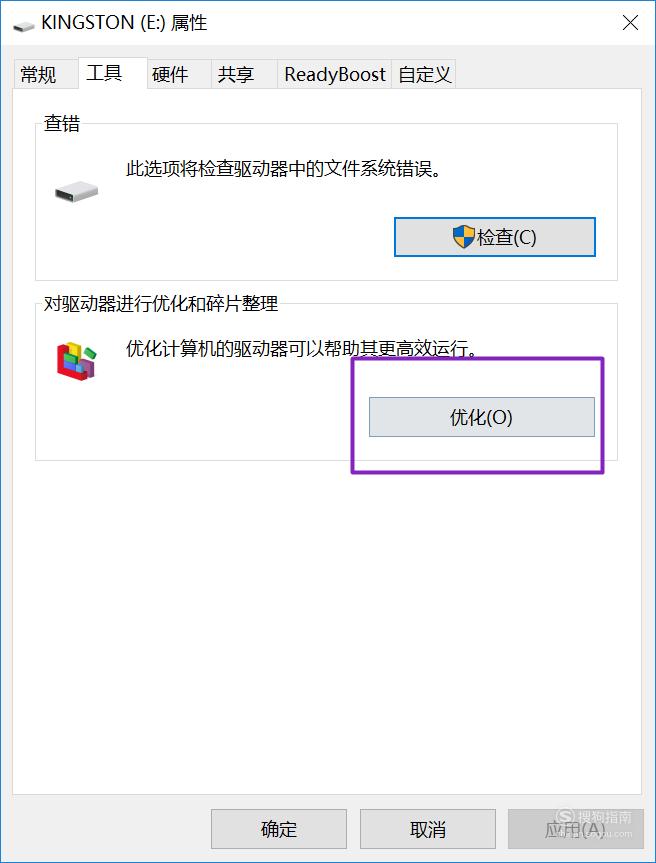The height and width of the screenshot is (863, 656).
Task: Click the 对驱动器进行优化和碎片整理 group label
Action: (x=161, y=303)
